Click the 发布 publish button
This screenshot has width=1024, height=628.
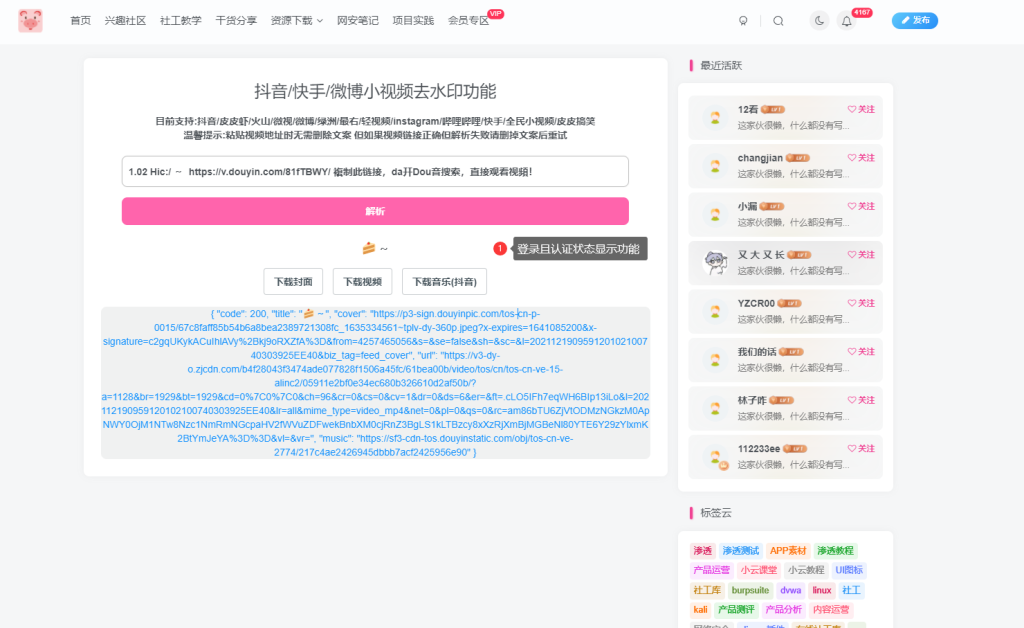tap(915, 21)
